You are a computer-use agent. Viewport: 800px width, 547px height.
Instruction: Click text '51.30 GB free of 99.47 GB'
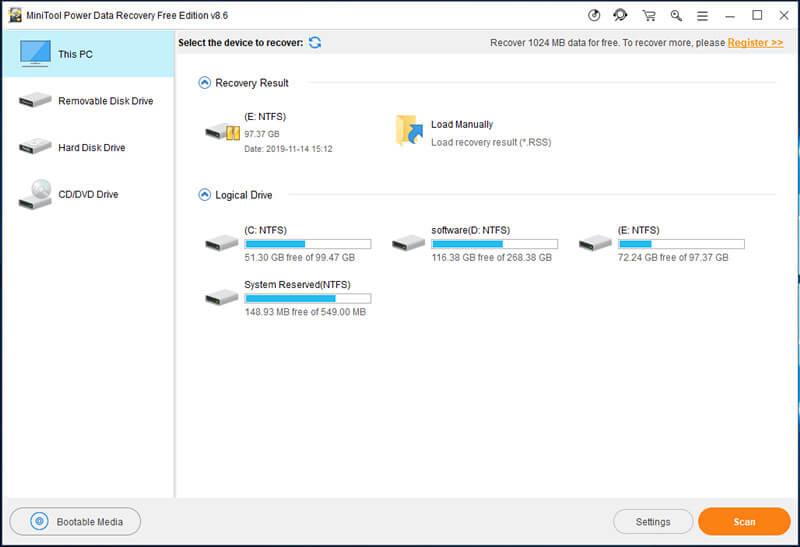pyautogui.click(x=299, y=258)
